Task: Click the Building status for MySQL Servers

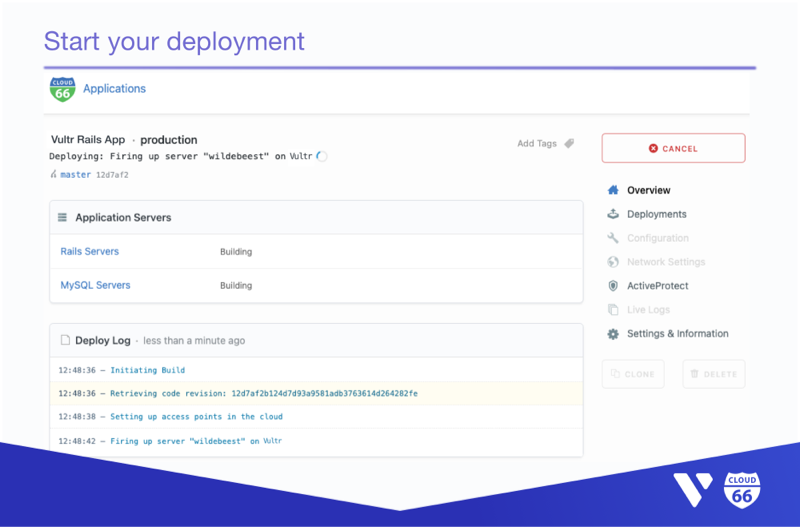Action: coord(236,286)
